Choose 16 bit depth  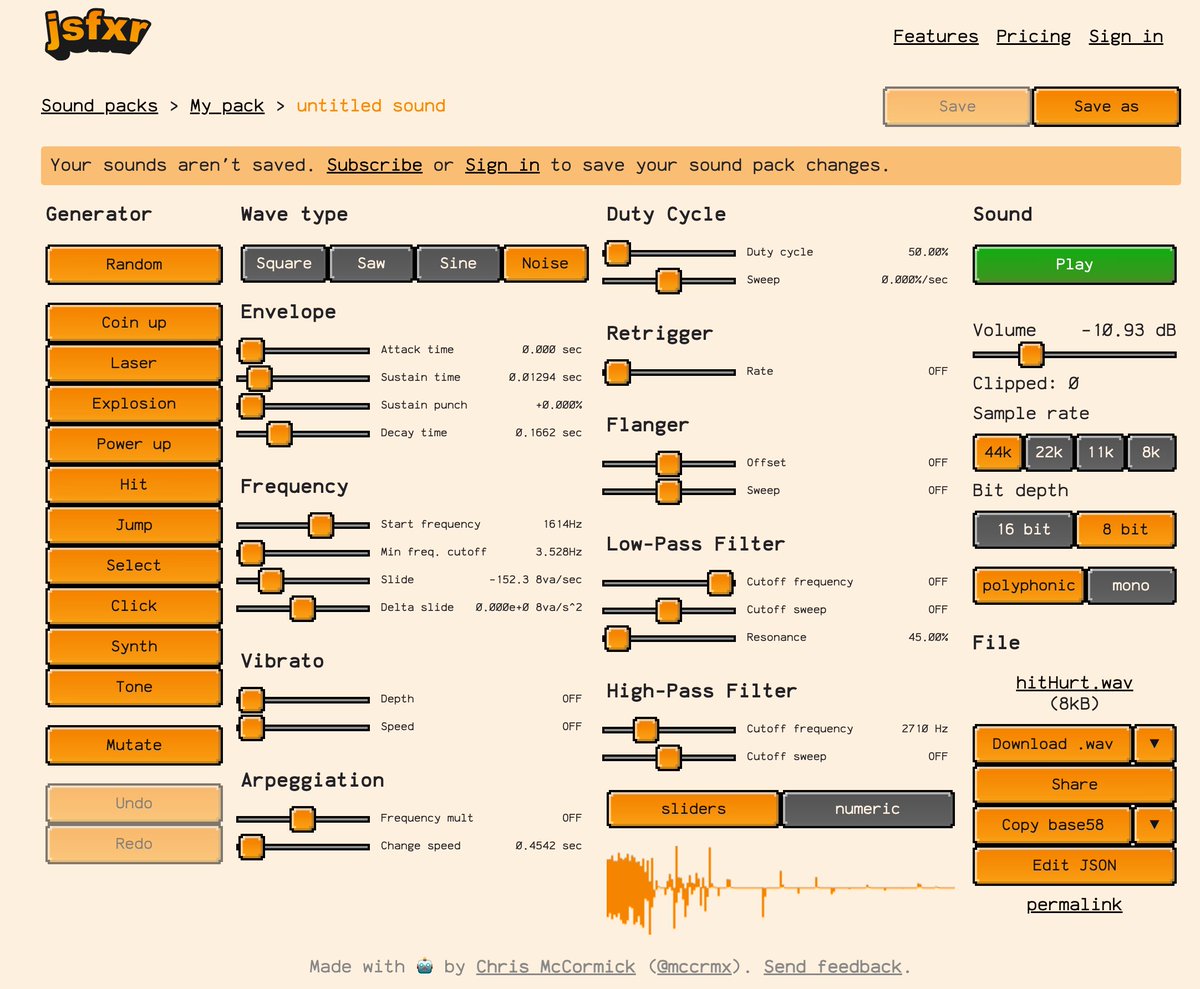(1024, 529)
